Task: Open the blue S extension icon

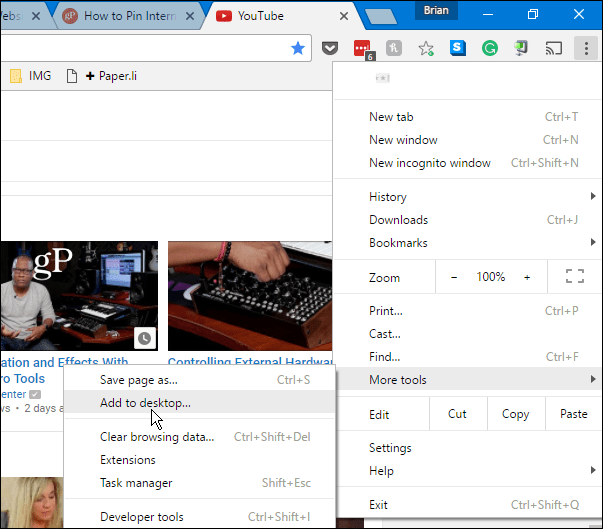Action: [x=458, y=48]
